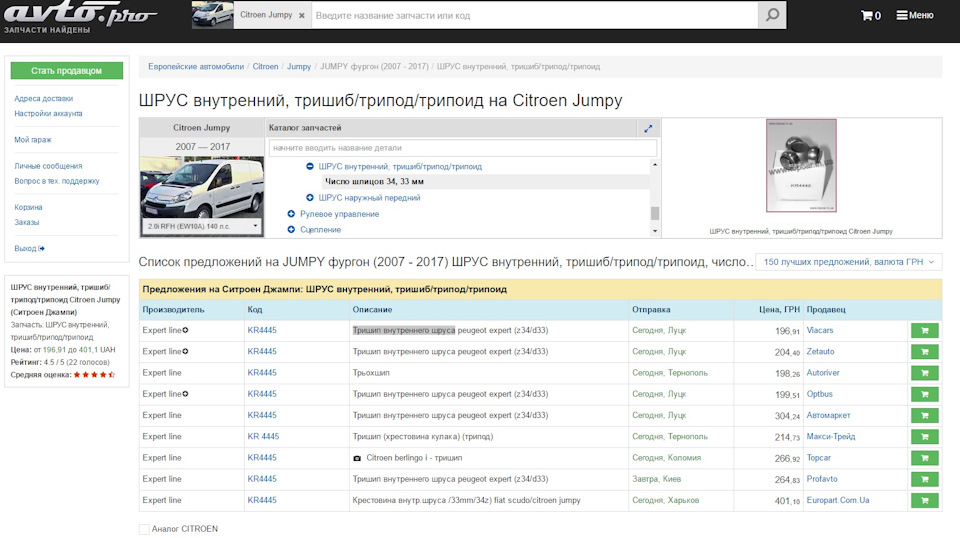
Task: Expand ШРУС наружный передний node
Action: 310,198
